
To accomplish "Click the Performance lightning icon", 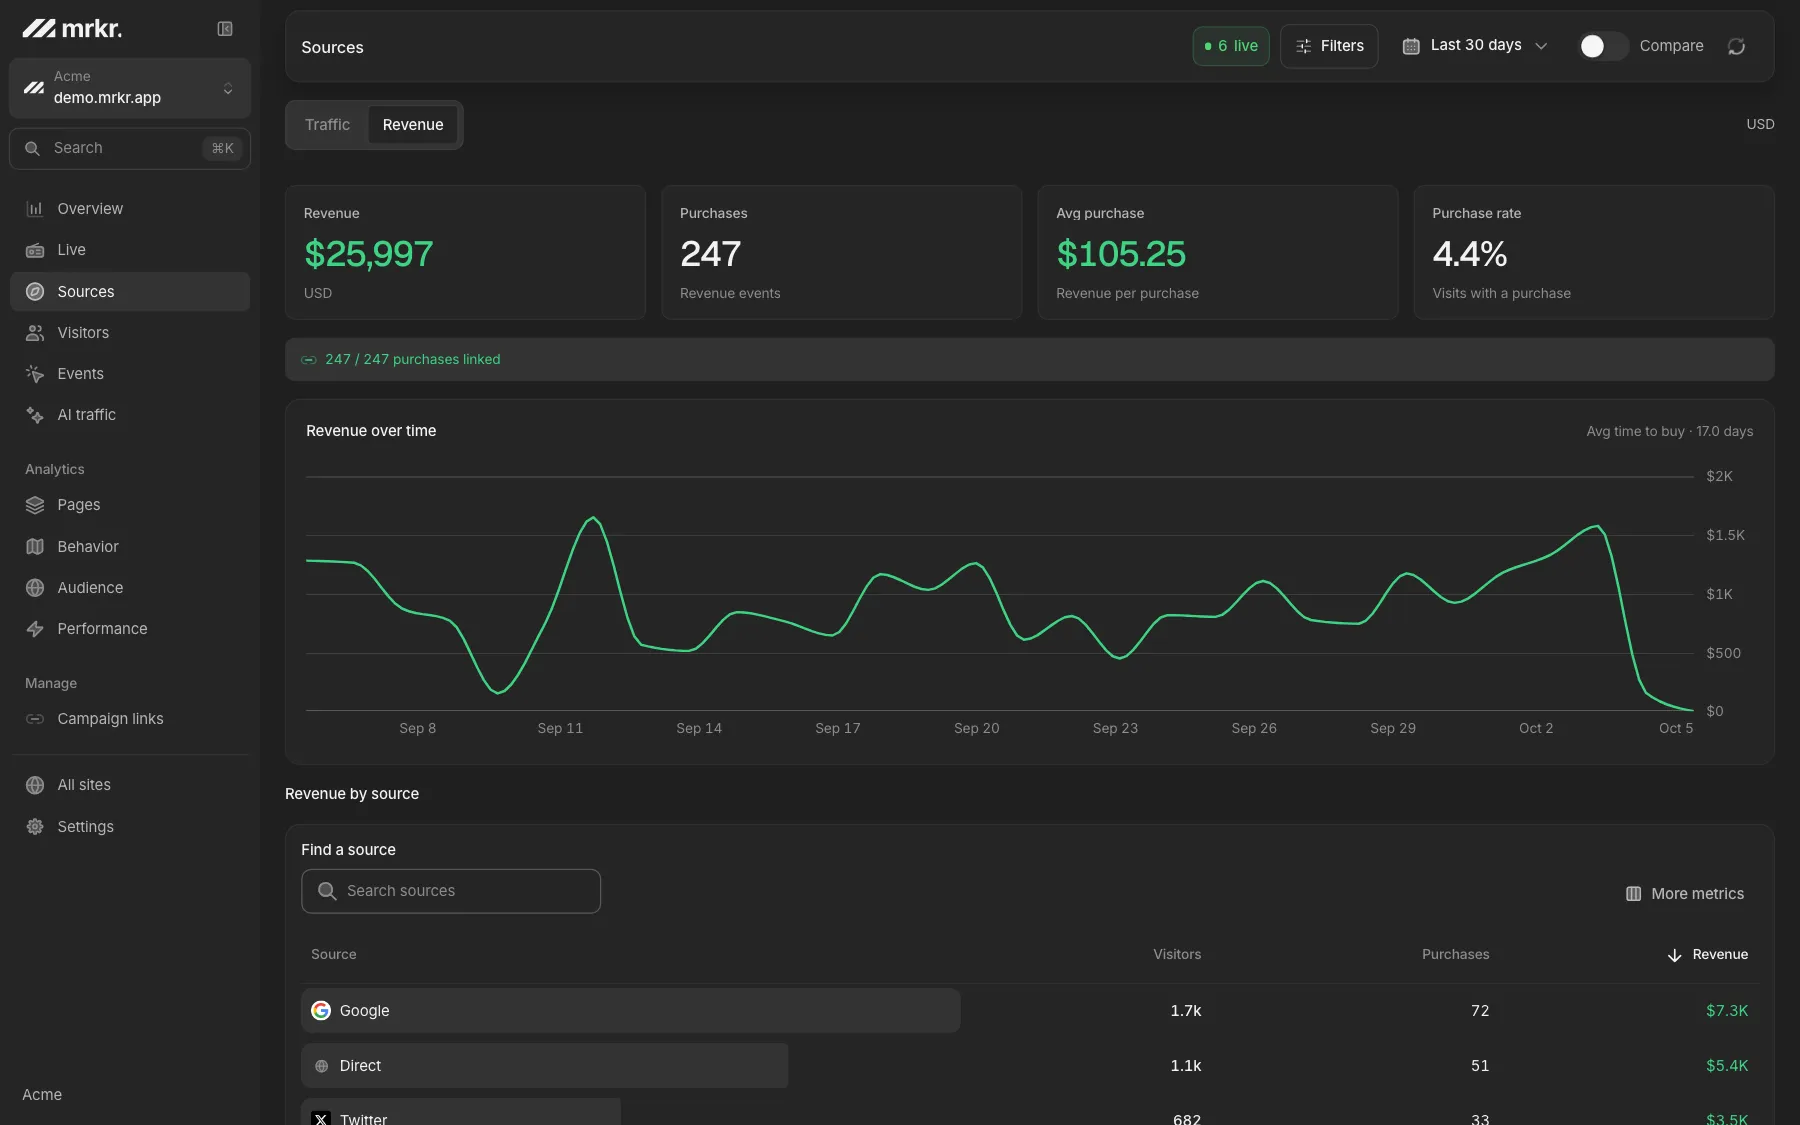I will click(35, 629).
